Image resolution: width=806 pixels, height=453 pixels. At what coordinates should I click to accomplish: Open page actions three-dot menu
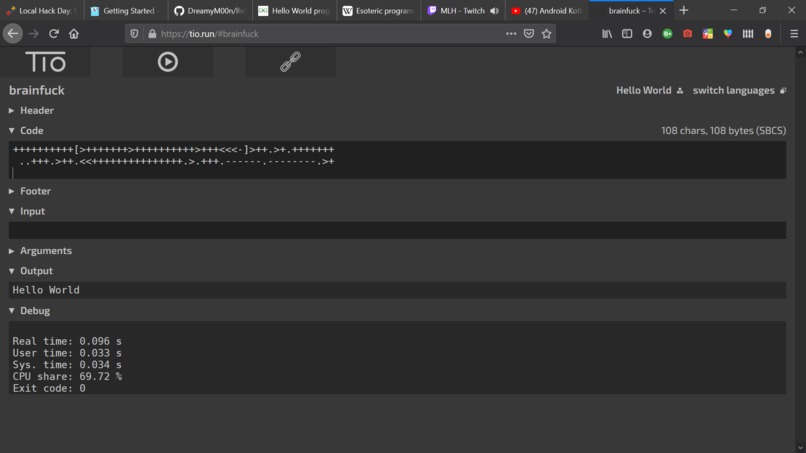(x=510, y=33)
